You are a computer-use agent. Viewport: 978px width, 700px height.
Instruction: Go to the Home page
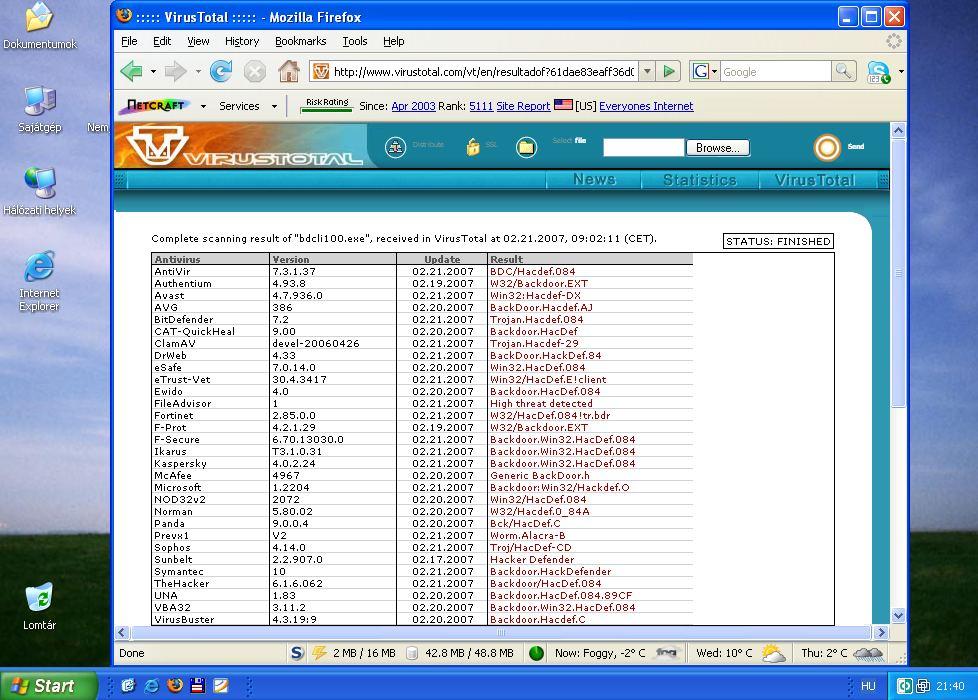pyautogui.click(x=289, y=72)
